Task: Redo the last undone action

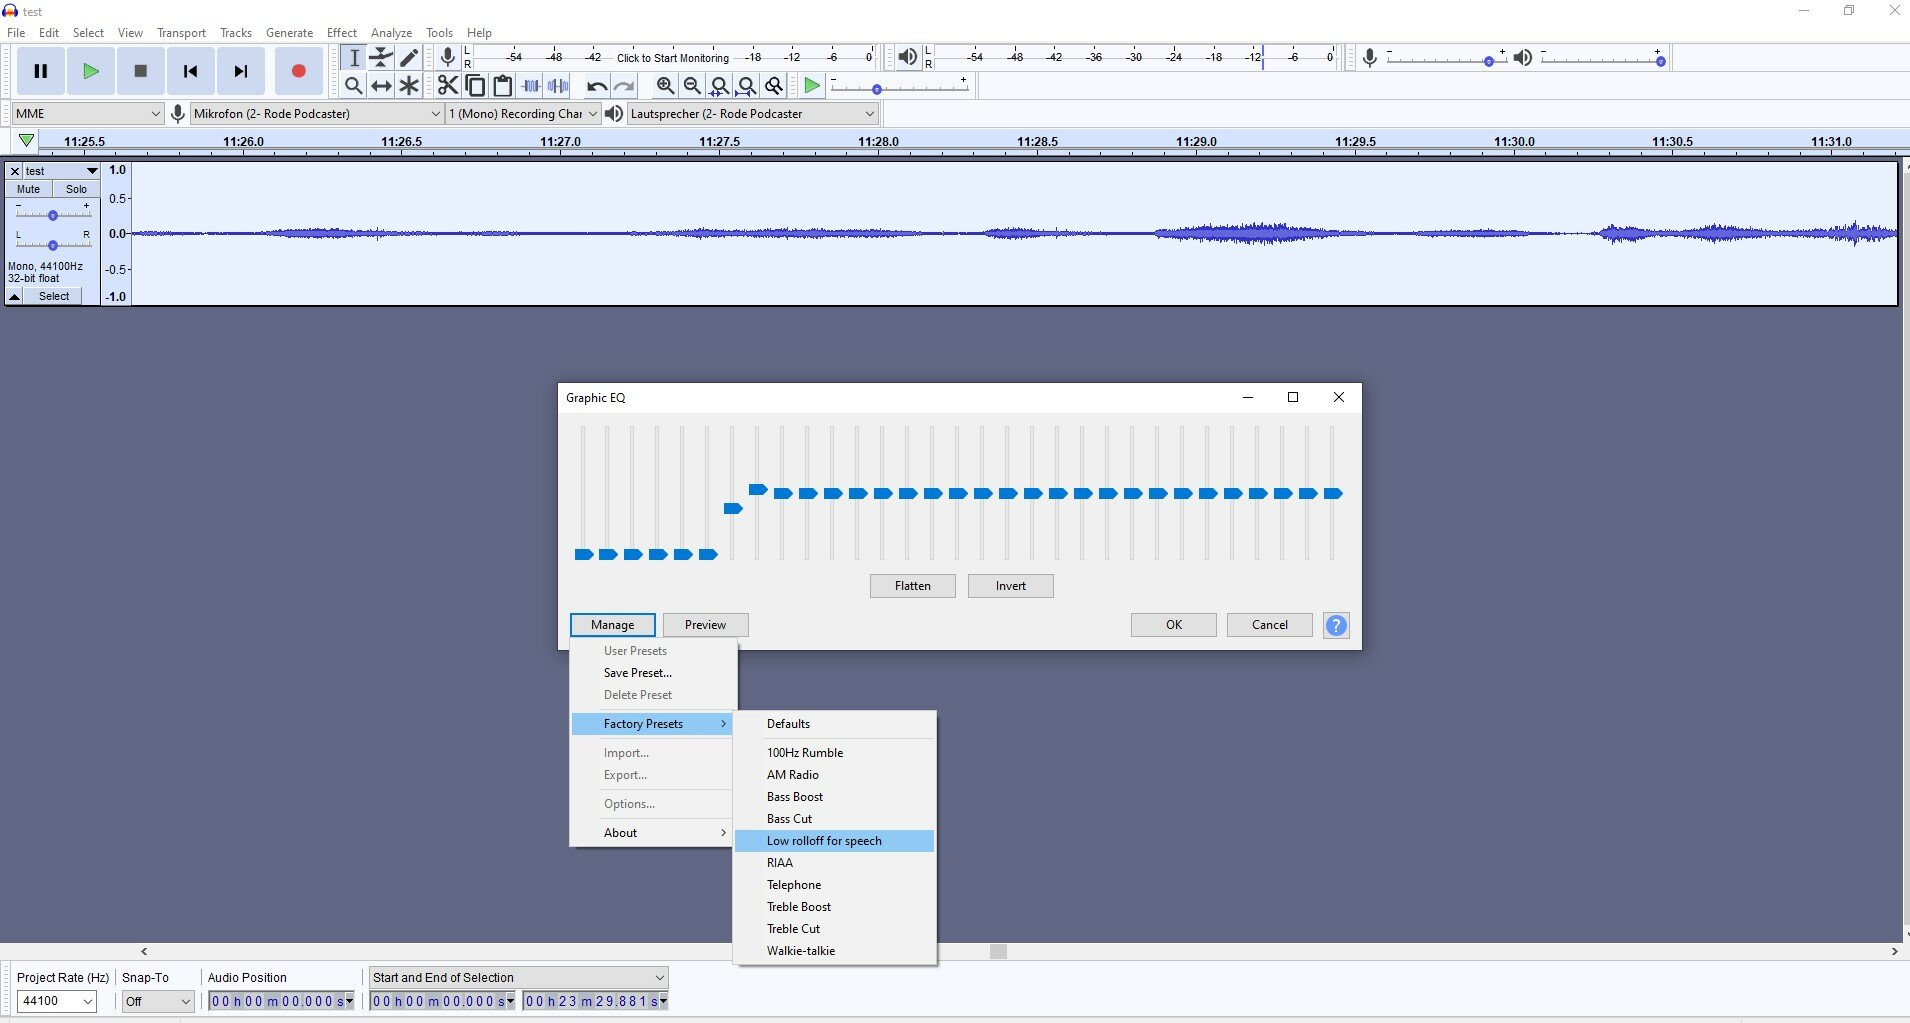Action: tap(625, 86)
